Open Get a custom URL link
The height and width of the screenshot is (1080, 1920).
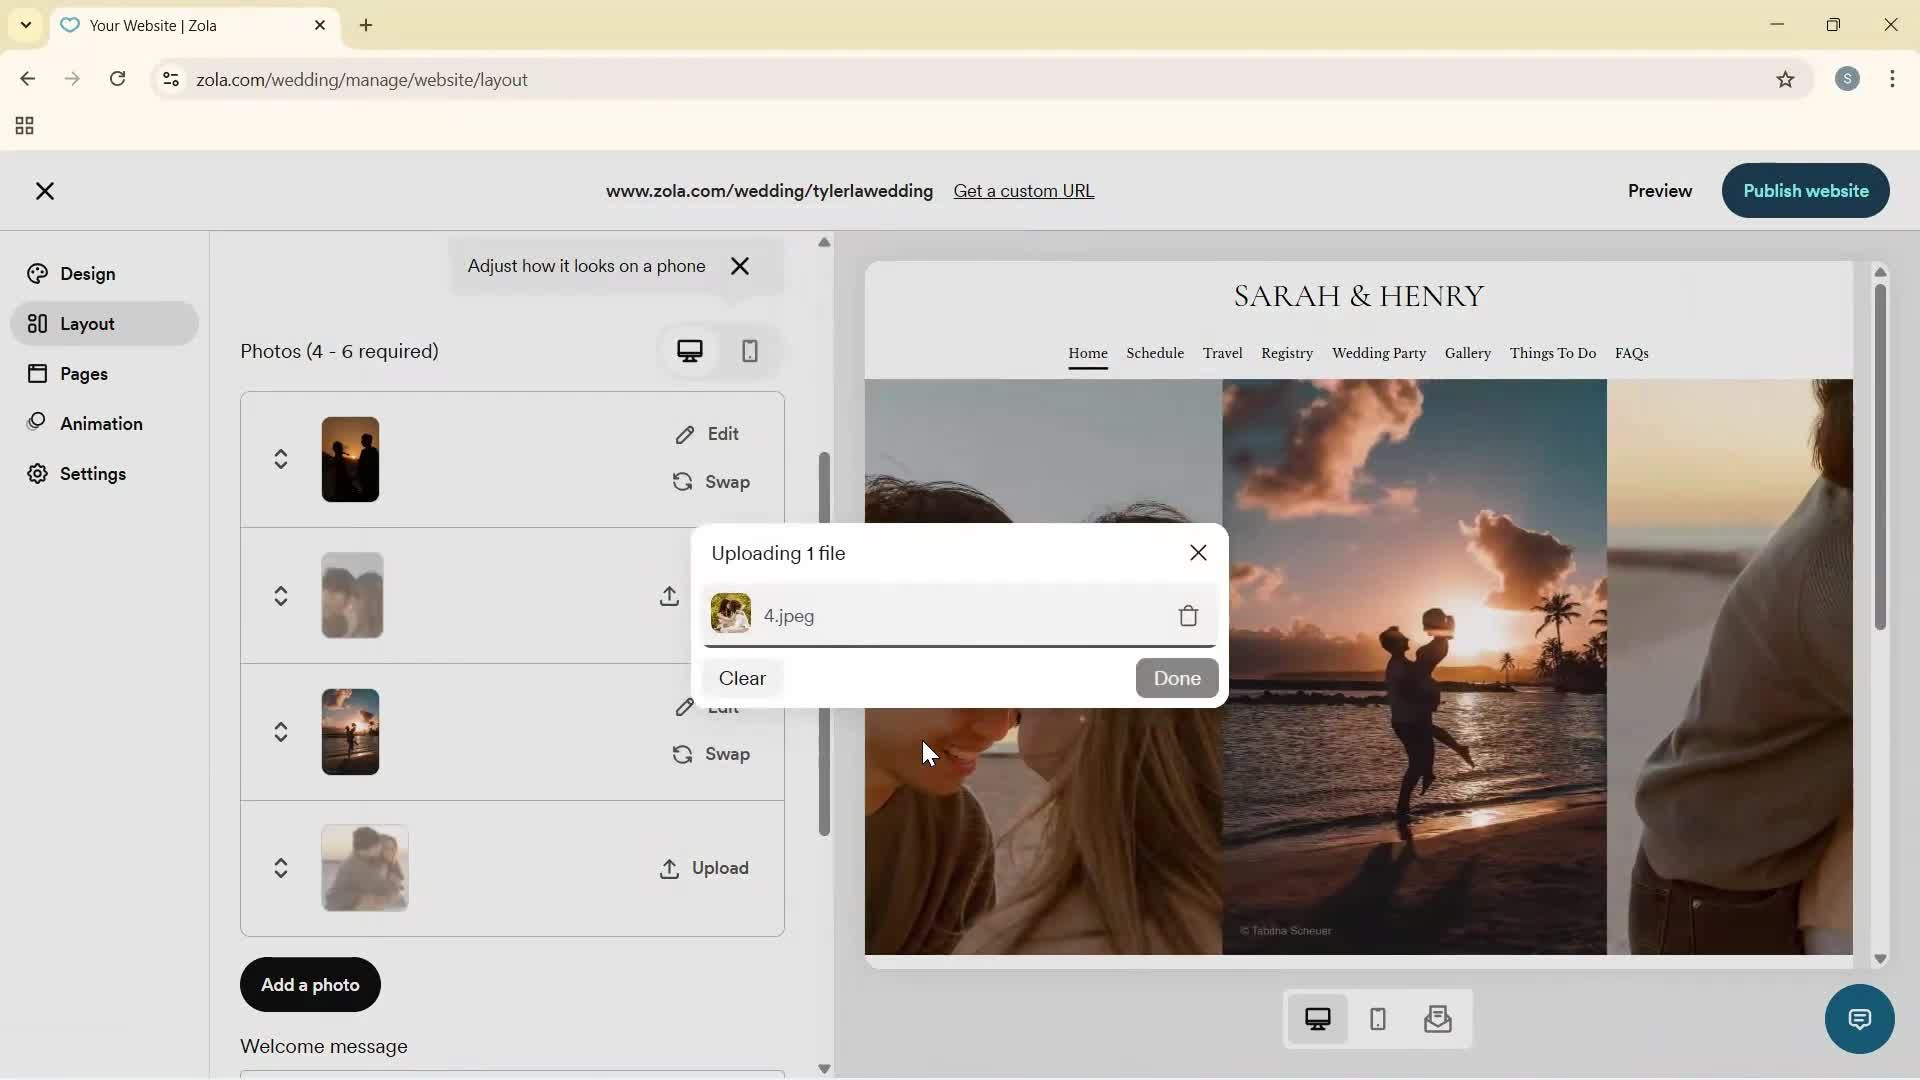[1024, 191]
